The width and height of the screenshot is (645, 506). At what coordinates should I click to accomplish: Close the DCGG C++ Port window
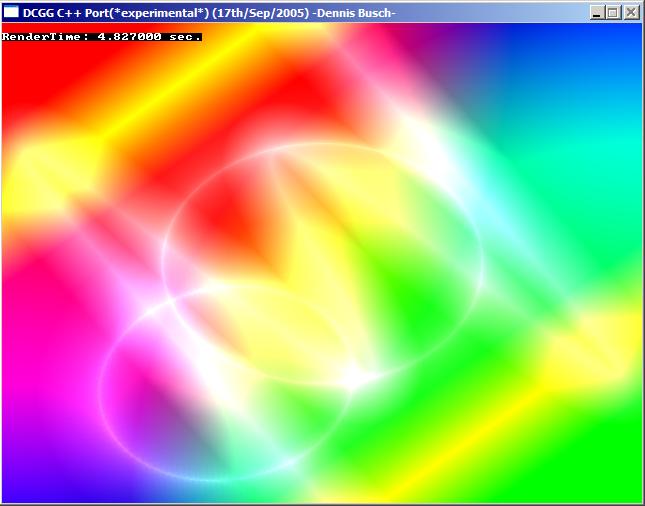631,12
